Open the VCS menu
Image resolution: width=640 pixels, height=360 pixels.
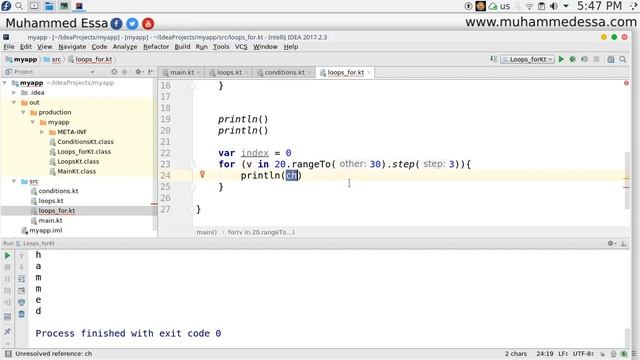[x=241, y=47]
